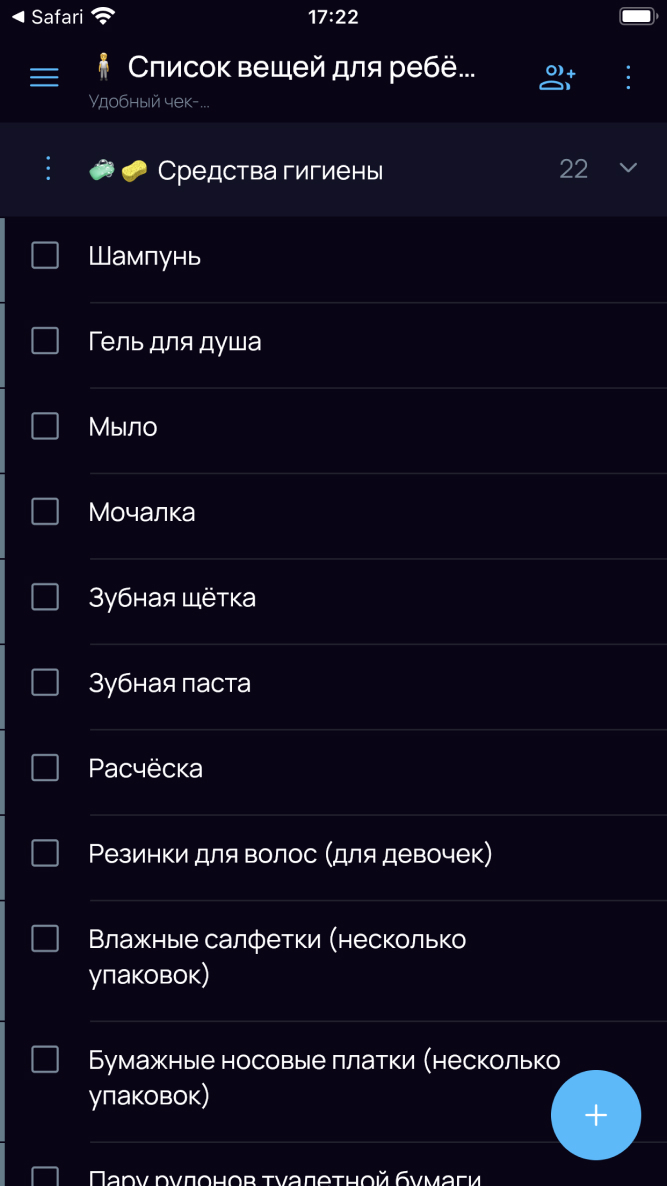The width and height of the screenshot is (667, 1186).
Task: Tick the Мыло checkbox
Action: pos(45,427)
